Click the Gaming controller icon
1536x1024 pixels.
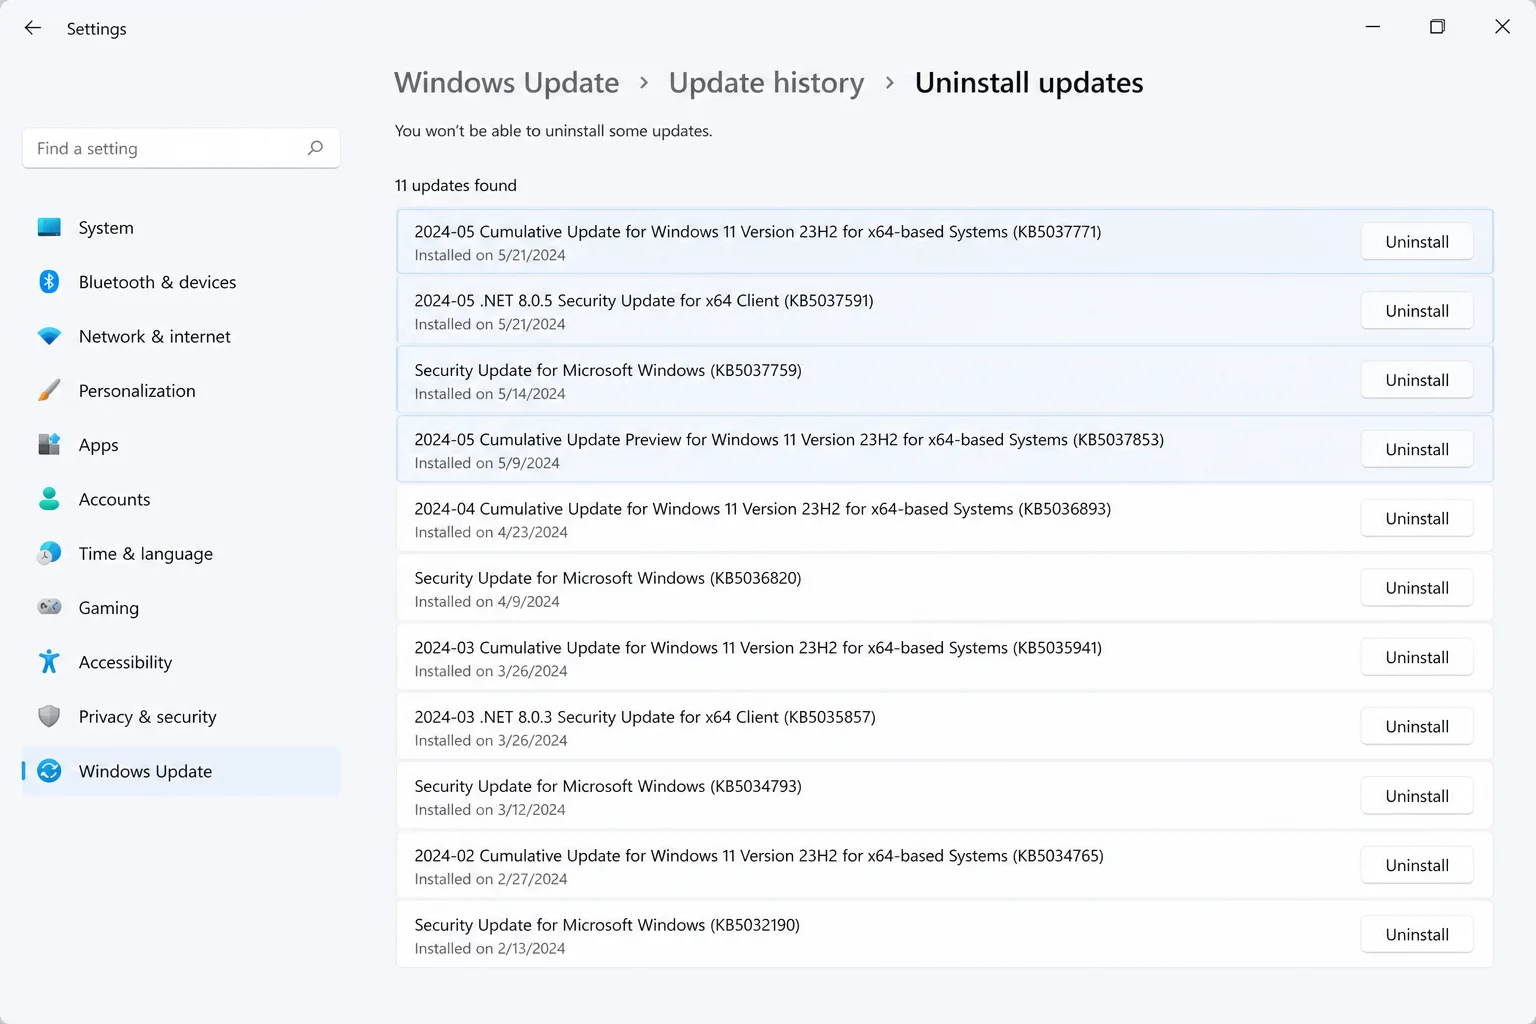[x=49, y=607]
